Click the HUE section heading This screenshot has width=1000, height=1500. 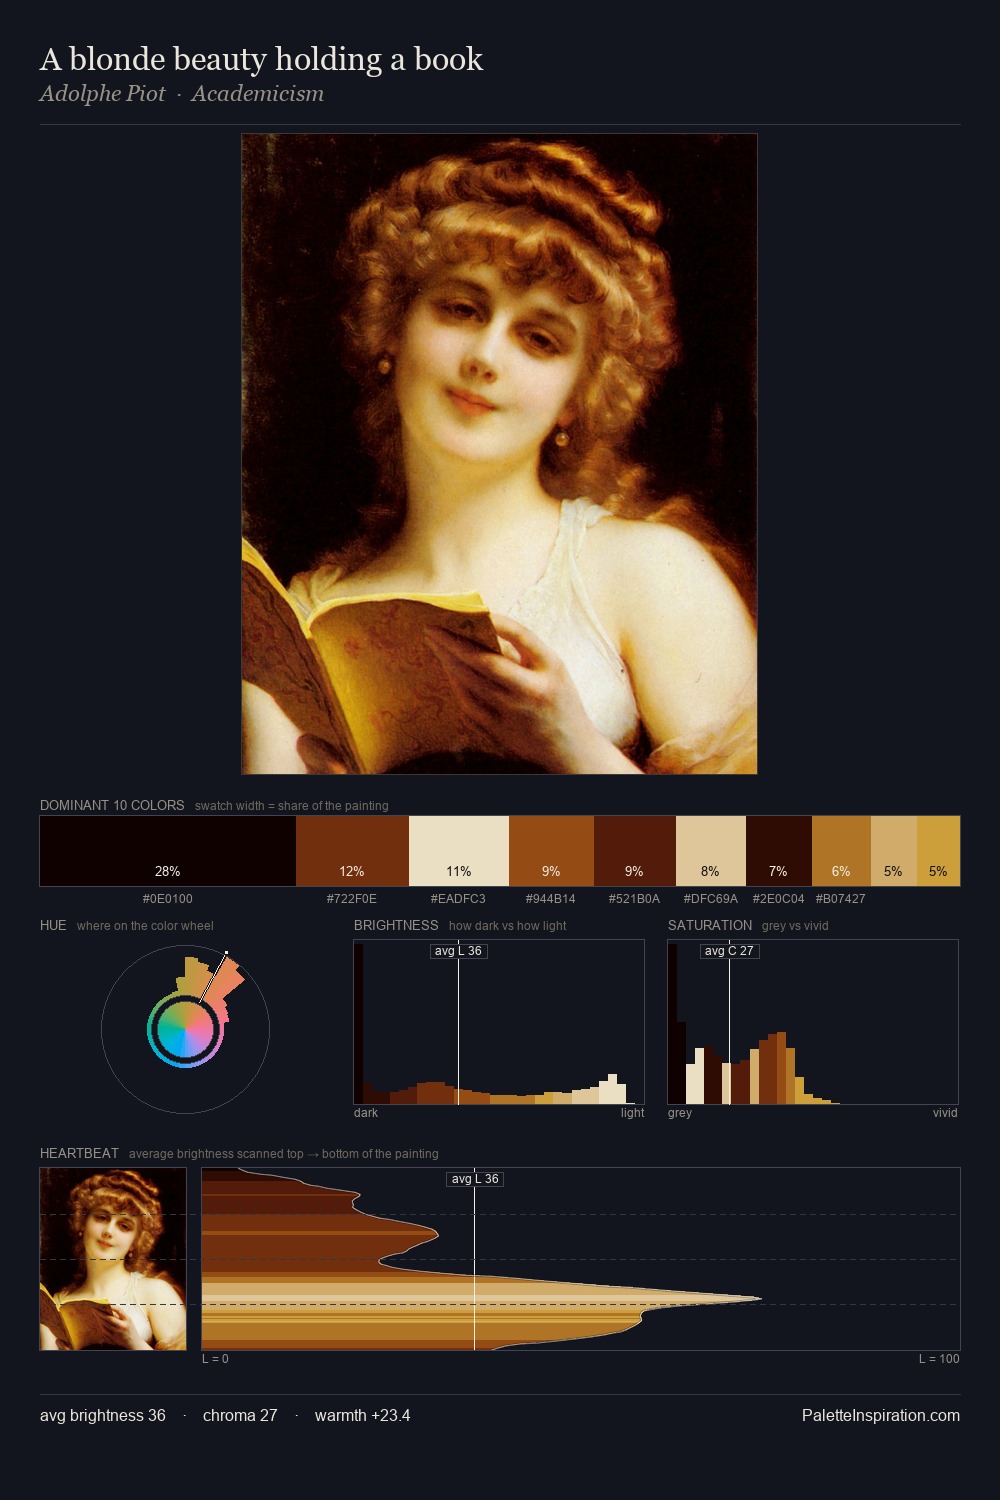(53, 926)
